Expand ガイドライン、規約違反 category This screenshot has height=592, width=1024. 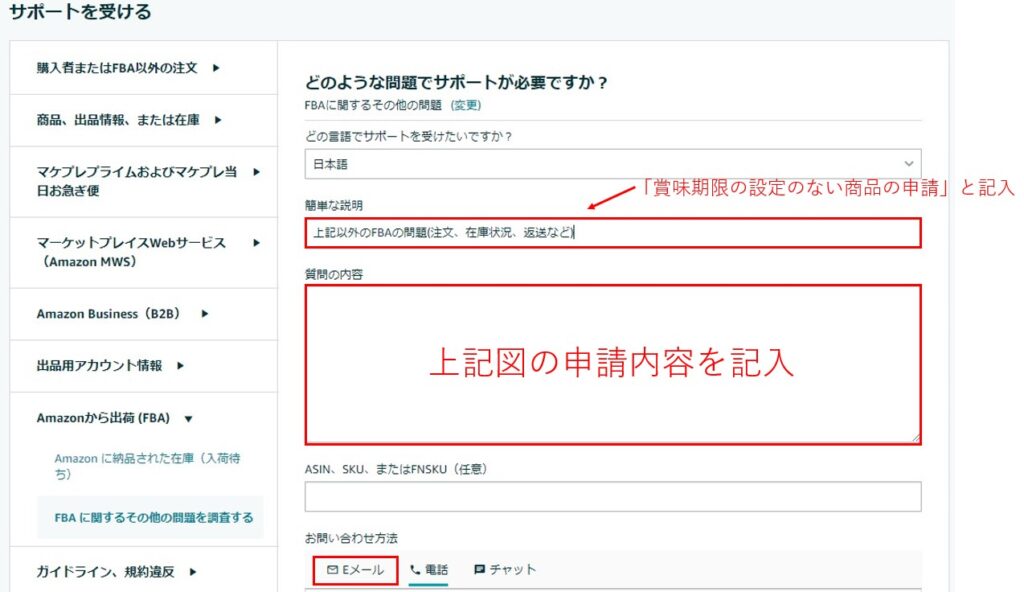(x=116, y=572)
